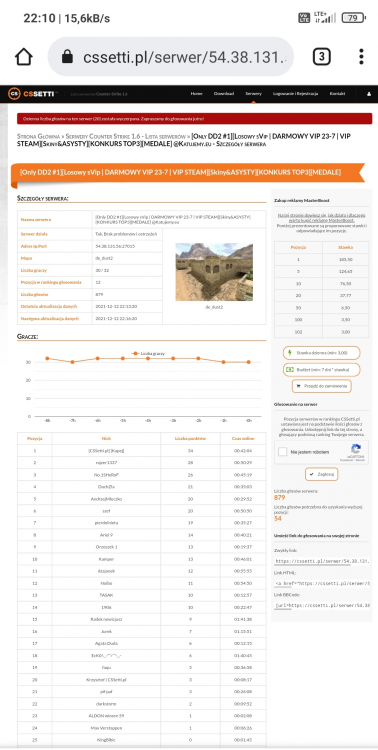This screenshot has height=750, width=378.
Task: Click the Czas online column header
Action: click(x=243, y=438)
